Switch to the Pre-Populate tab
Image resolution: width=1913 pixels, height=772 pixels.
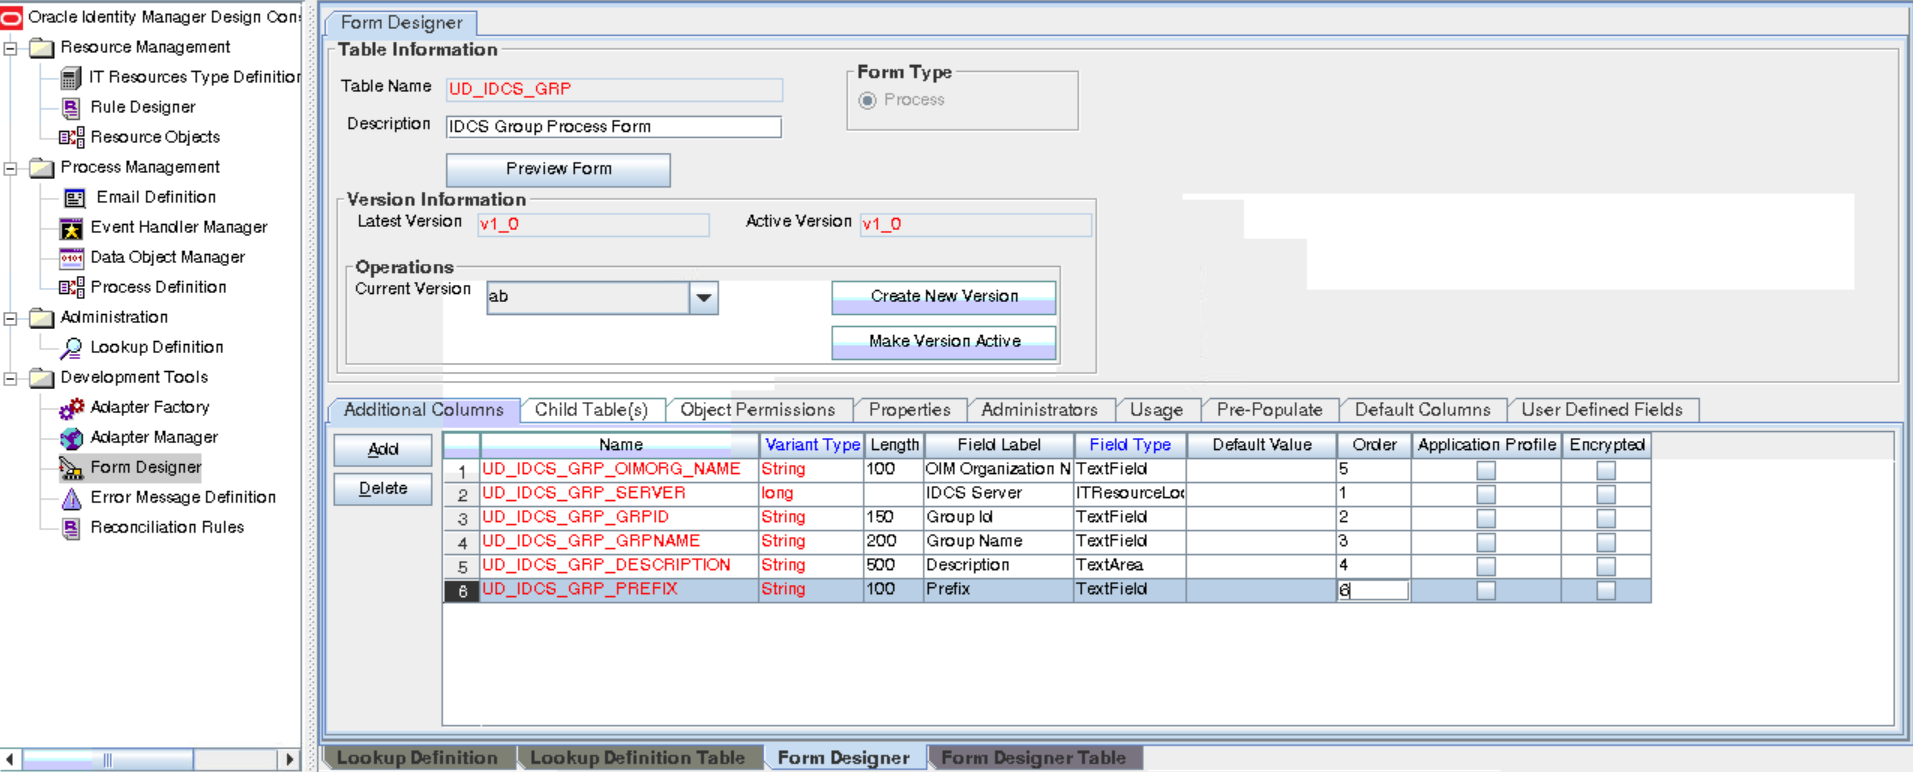[1269, 410]
